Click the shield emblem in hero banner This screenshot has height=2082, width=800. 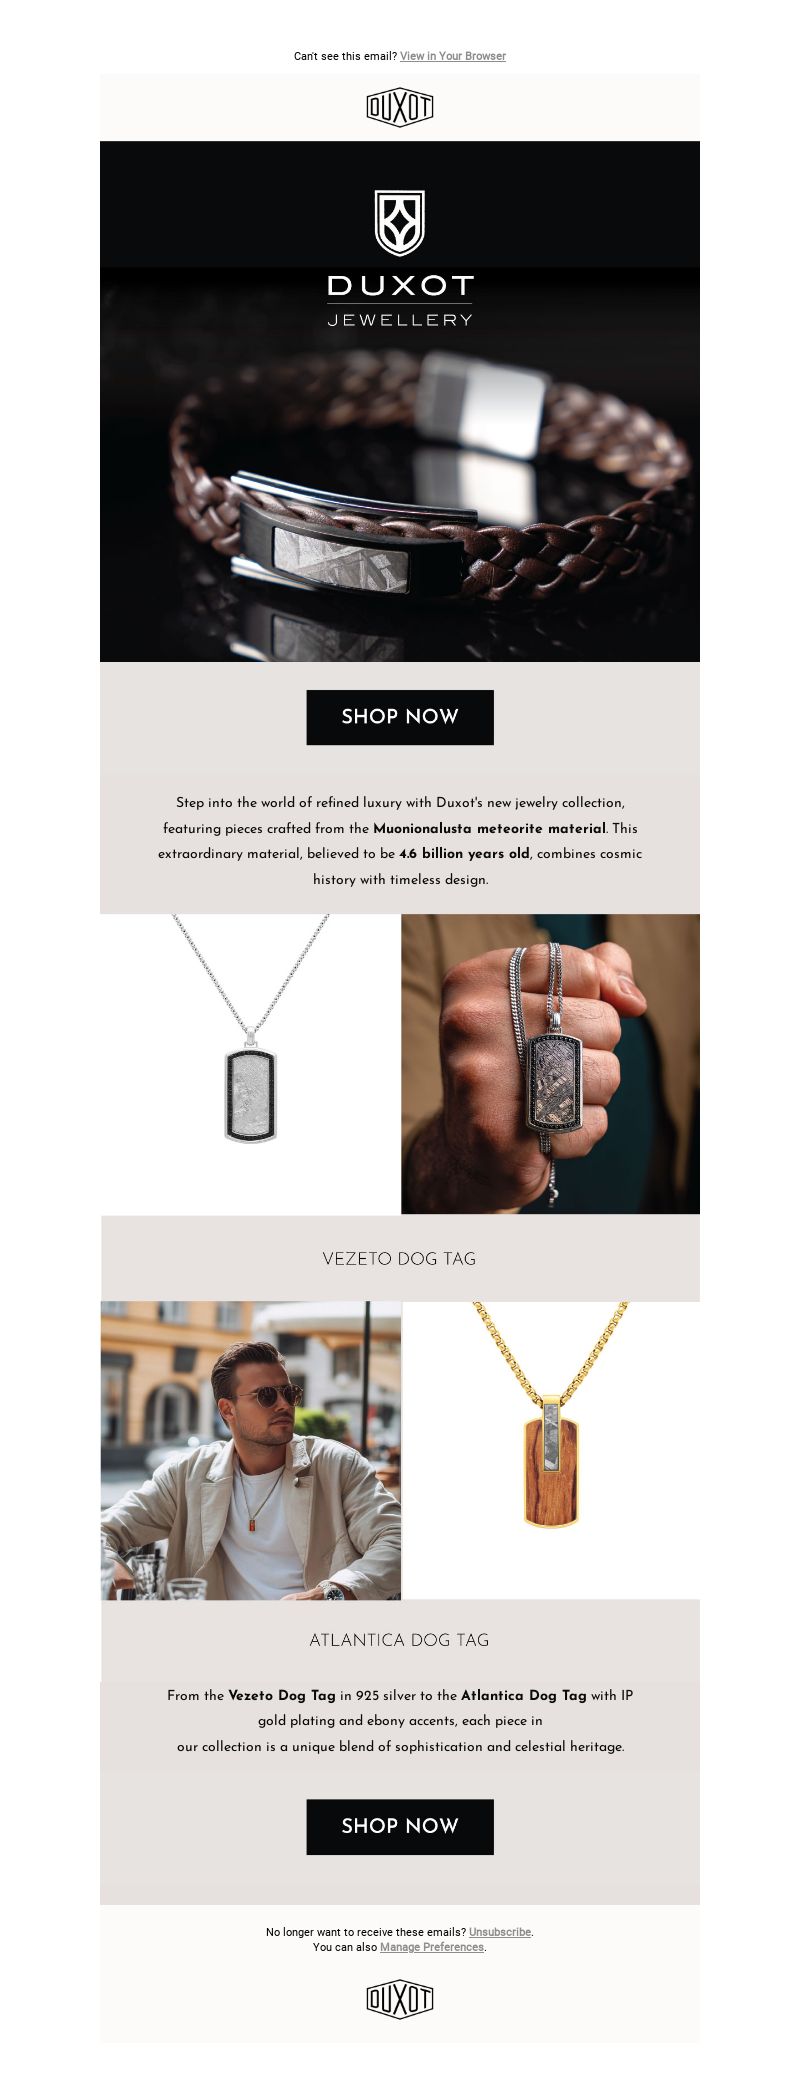coord(400,223)
